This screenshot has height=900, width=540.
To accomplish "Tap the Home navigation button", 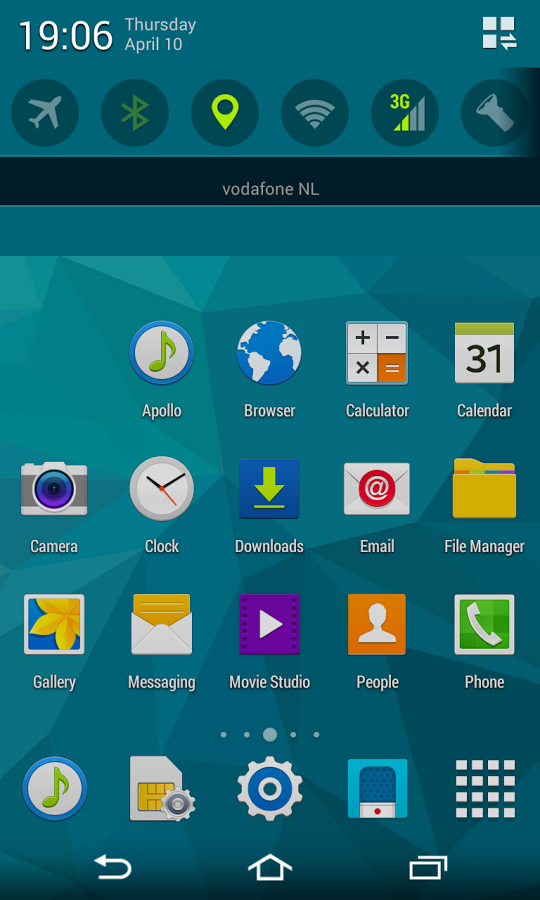I will pos(270,867).
